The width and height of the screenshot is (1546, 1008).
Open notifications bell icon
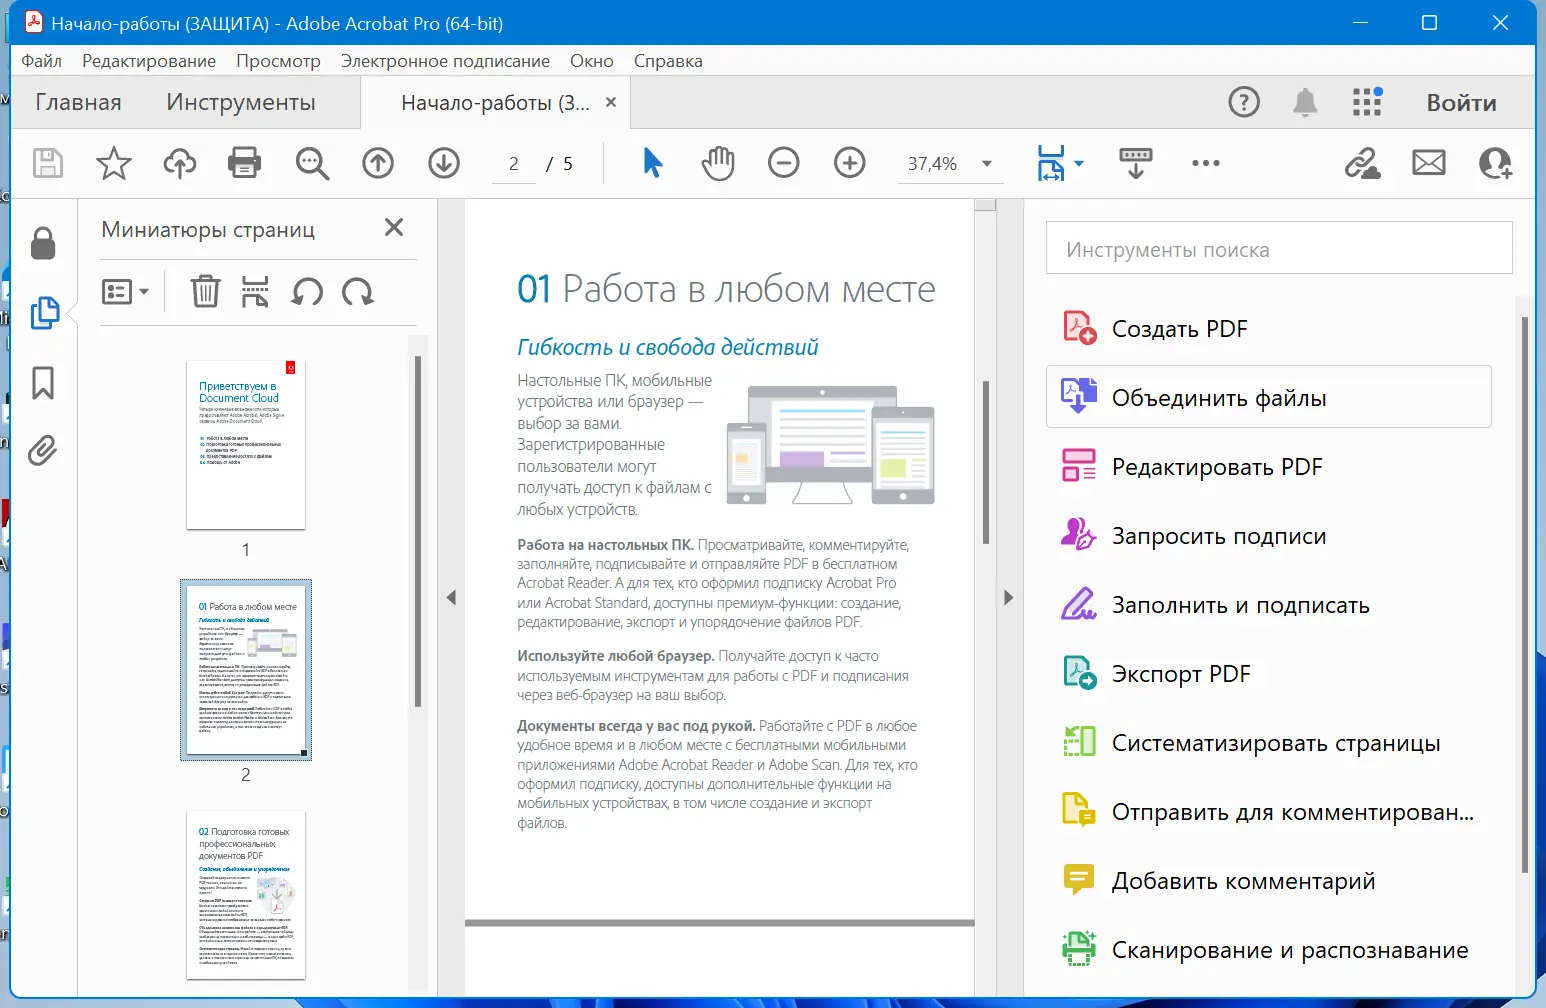(x=1305, y=102)
